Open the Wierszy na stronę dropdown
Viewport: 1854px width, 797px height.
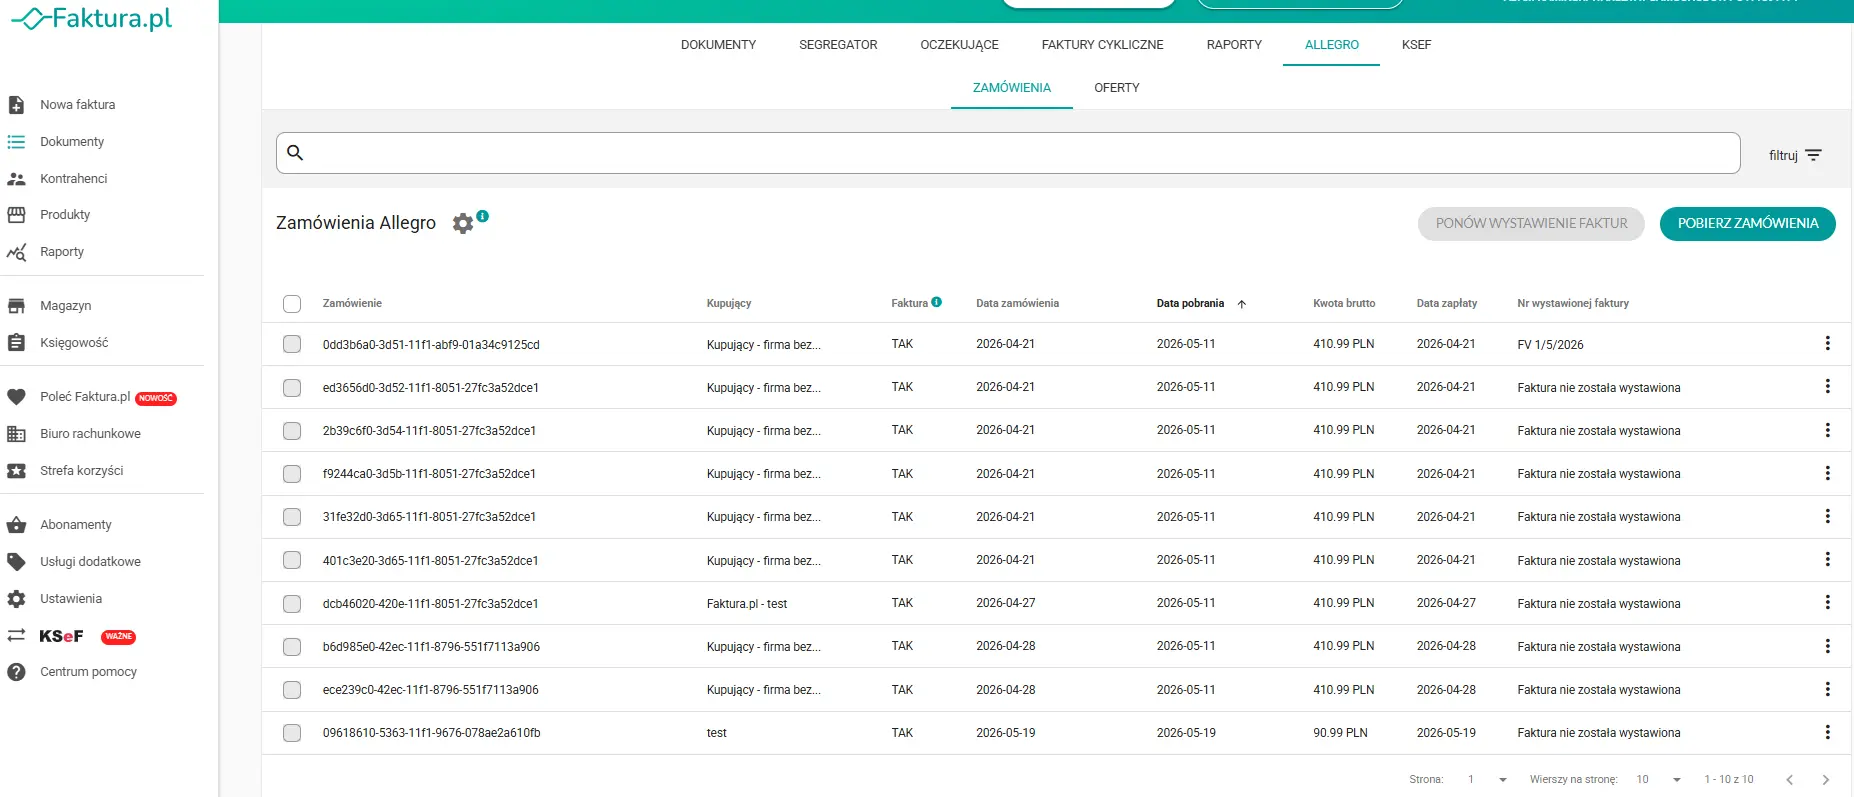pyautogui.click(x=1660, y=780)
